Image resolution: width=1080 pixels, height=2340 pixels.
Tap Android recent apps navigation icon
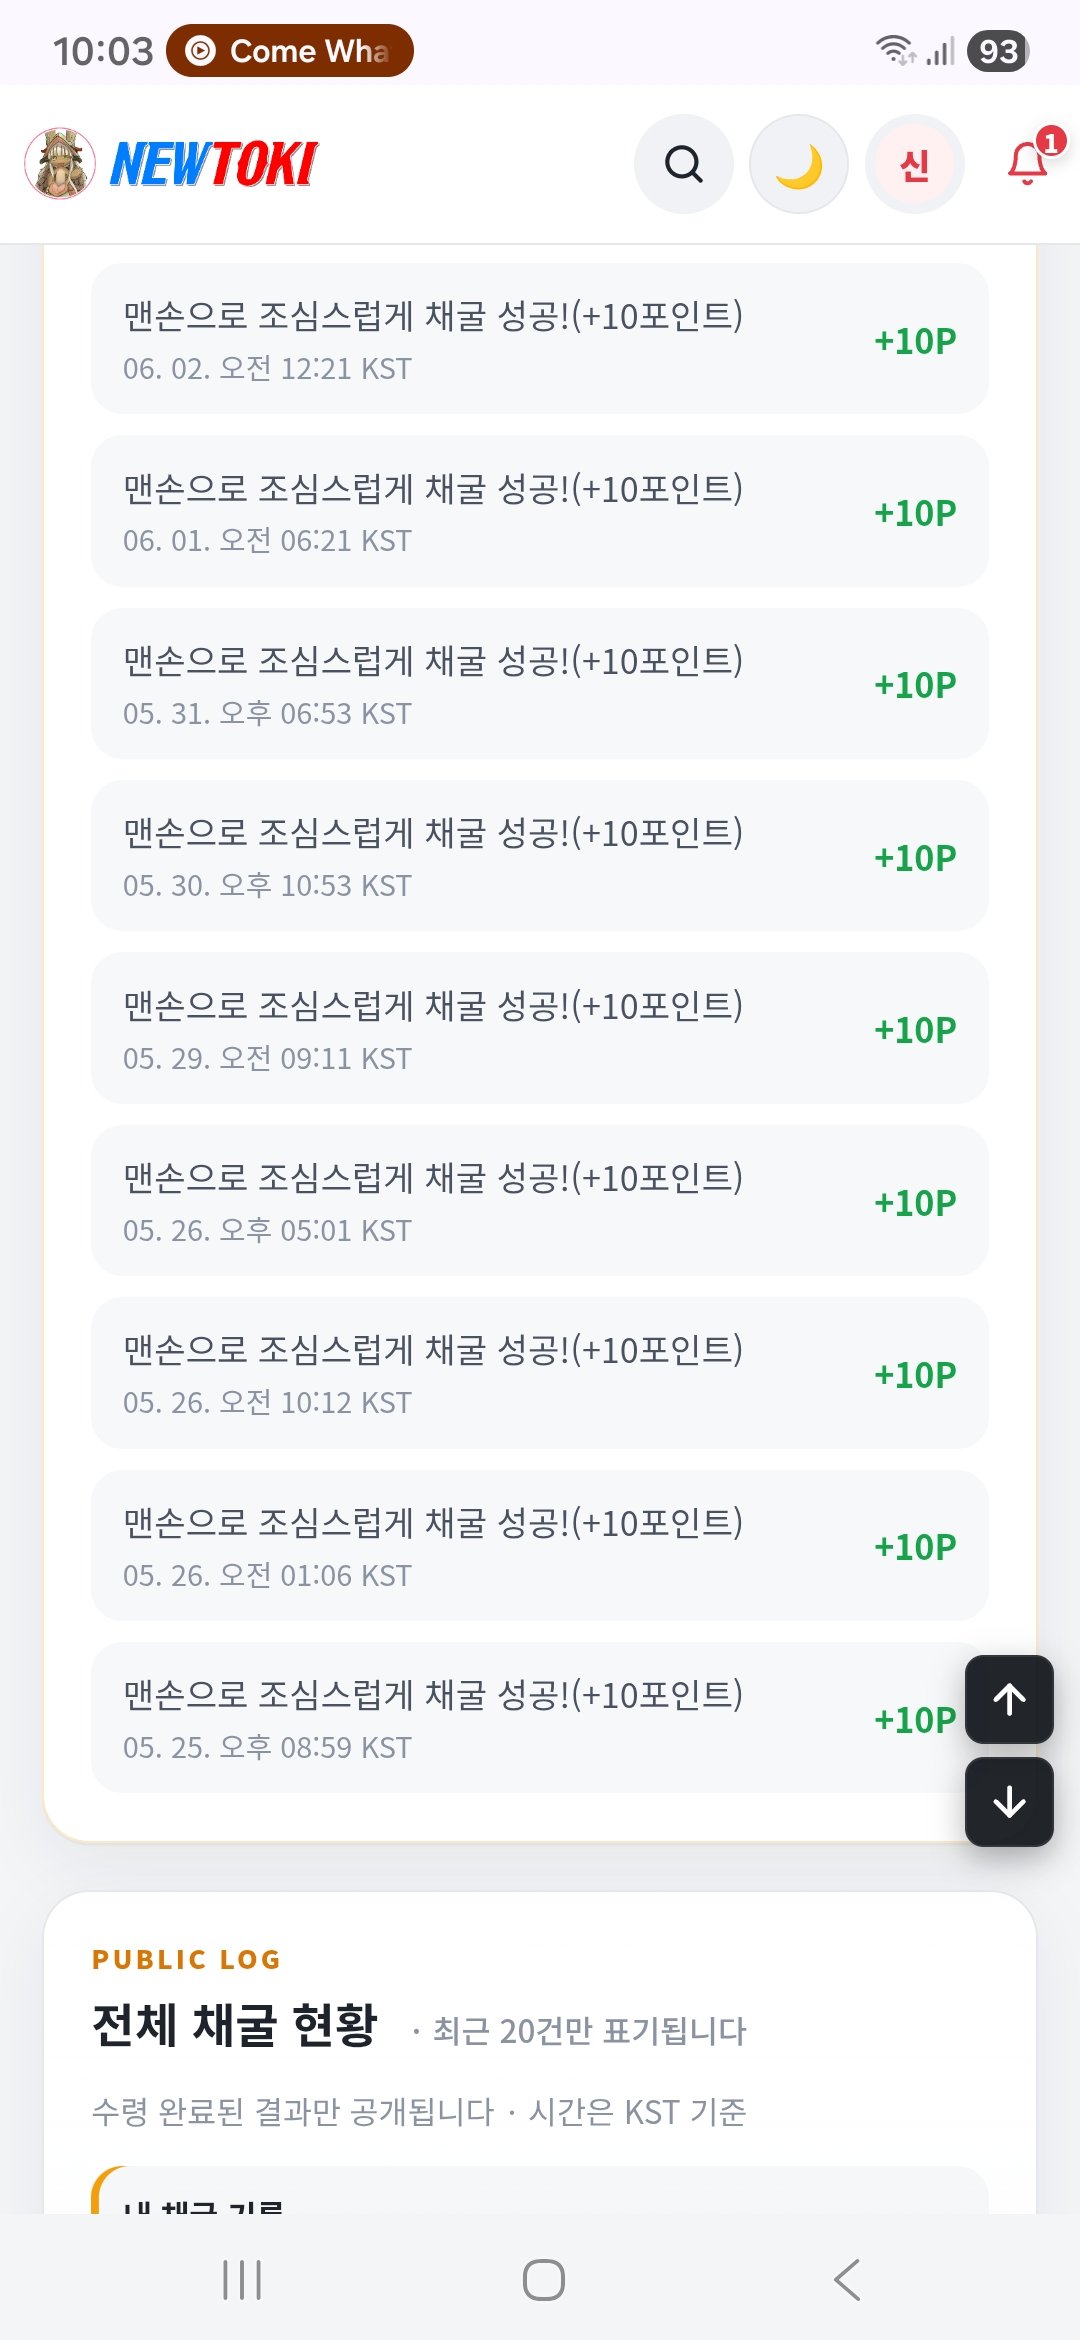click(242, 2280)
